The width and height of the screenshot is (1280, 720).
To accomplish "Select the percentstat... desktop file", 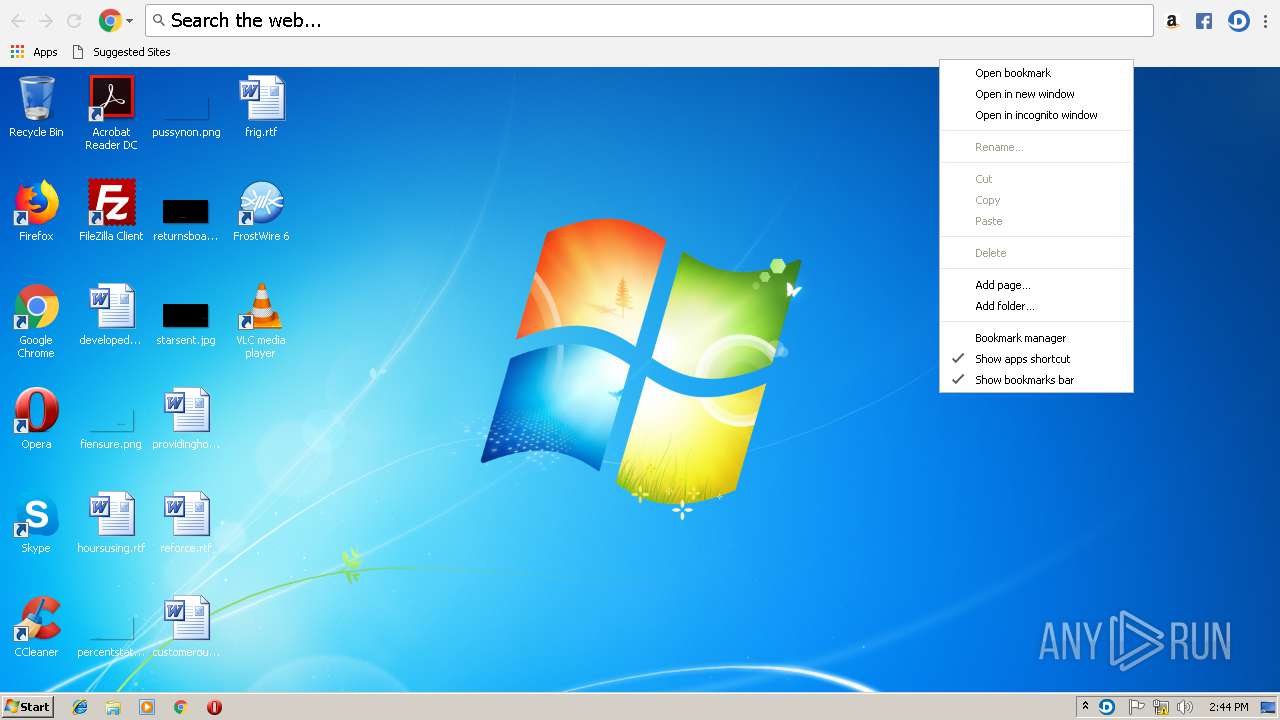I will point(111,636).
